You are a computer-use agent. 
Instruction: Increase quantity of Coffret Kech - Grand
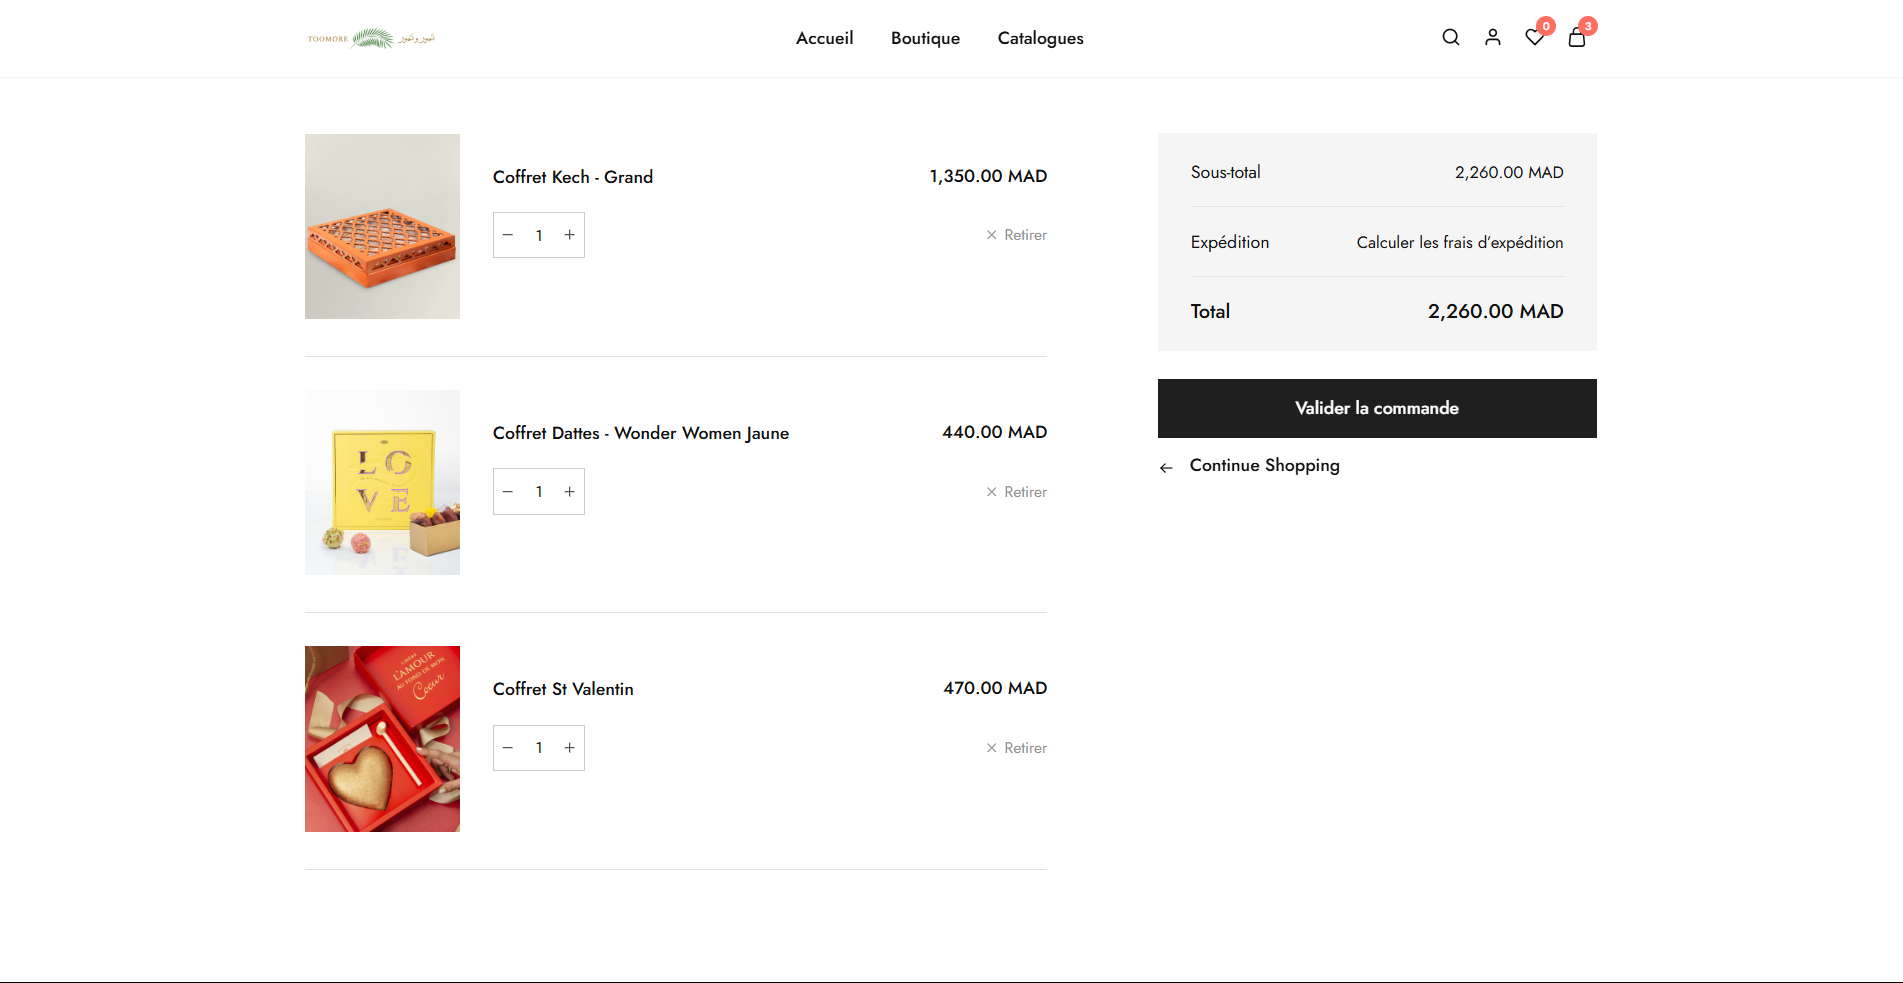click(x=570, y=235)
